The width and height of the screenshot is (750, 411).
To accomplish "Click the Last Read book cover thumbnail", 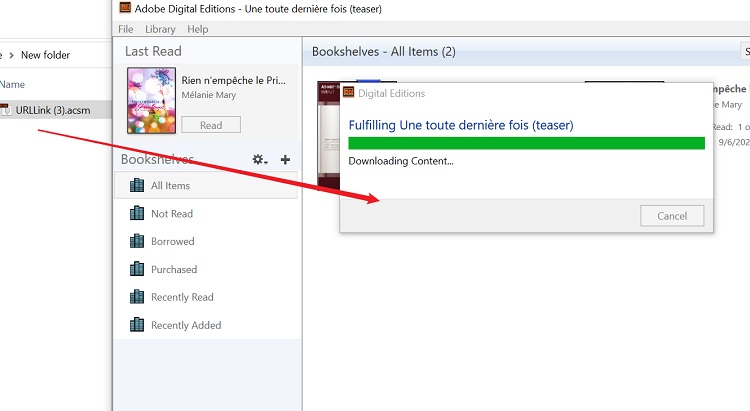I will coord(151,100).
